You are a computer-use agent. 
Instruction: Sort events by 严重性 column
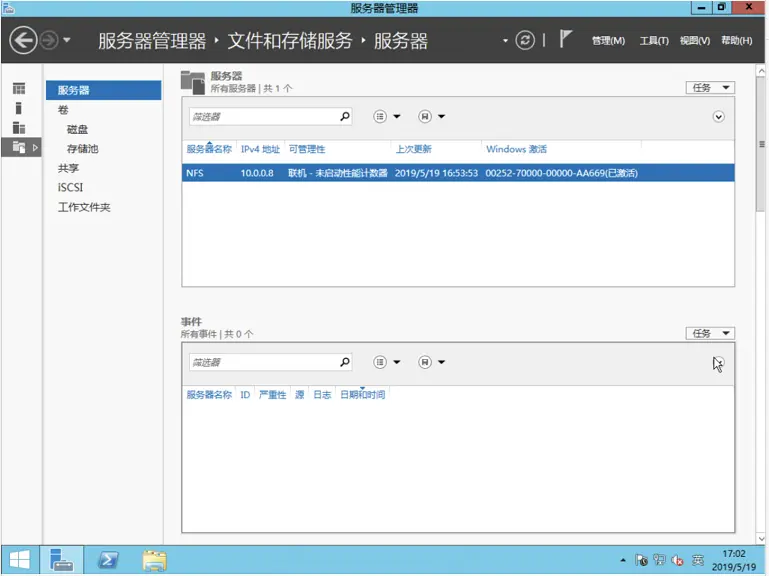273,395
